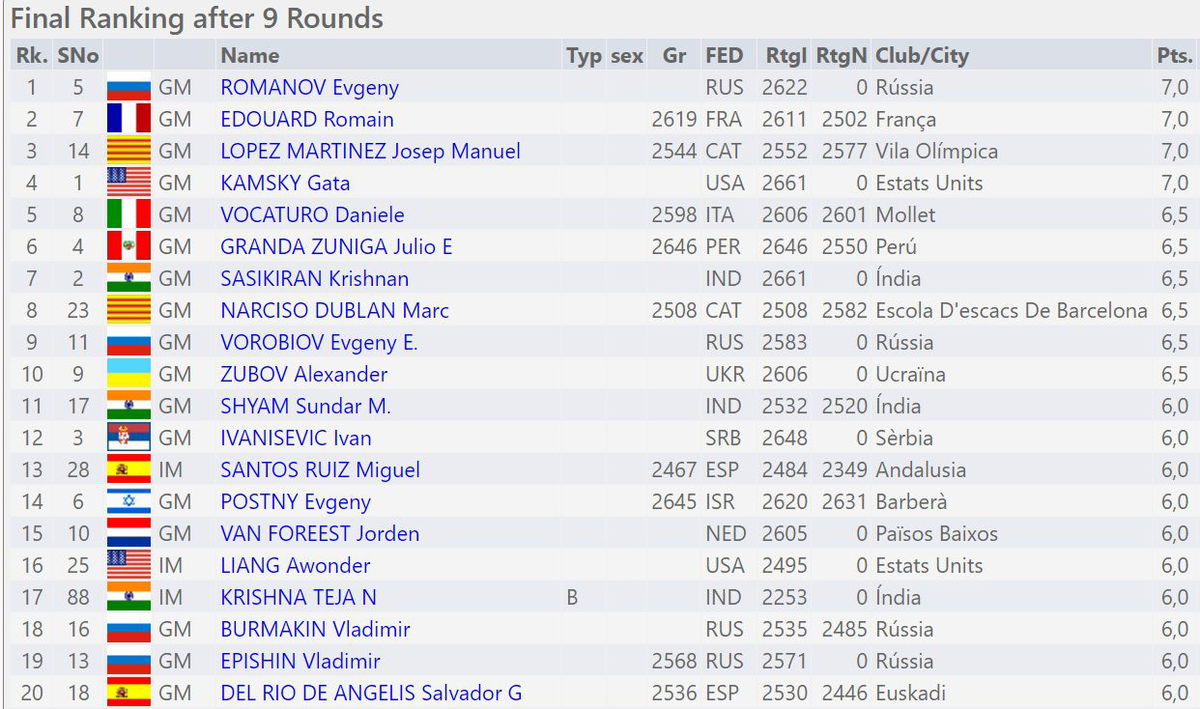
Task: Click the Dutch flag beside VAN FOREEST
Action: pos(128,534)
